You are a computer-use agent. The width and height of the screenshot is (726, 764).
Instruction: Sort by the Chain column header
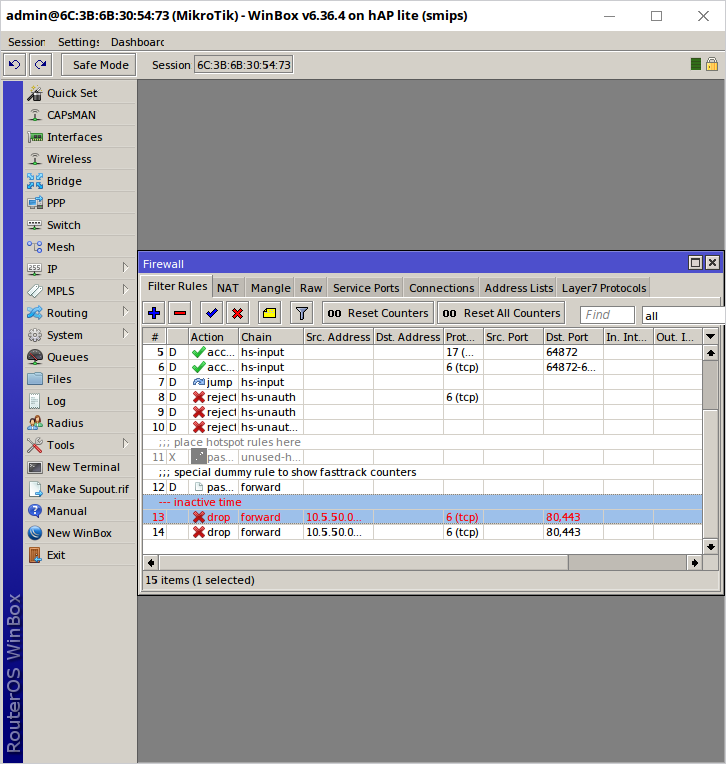coord(271,337)
